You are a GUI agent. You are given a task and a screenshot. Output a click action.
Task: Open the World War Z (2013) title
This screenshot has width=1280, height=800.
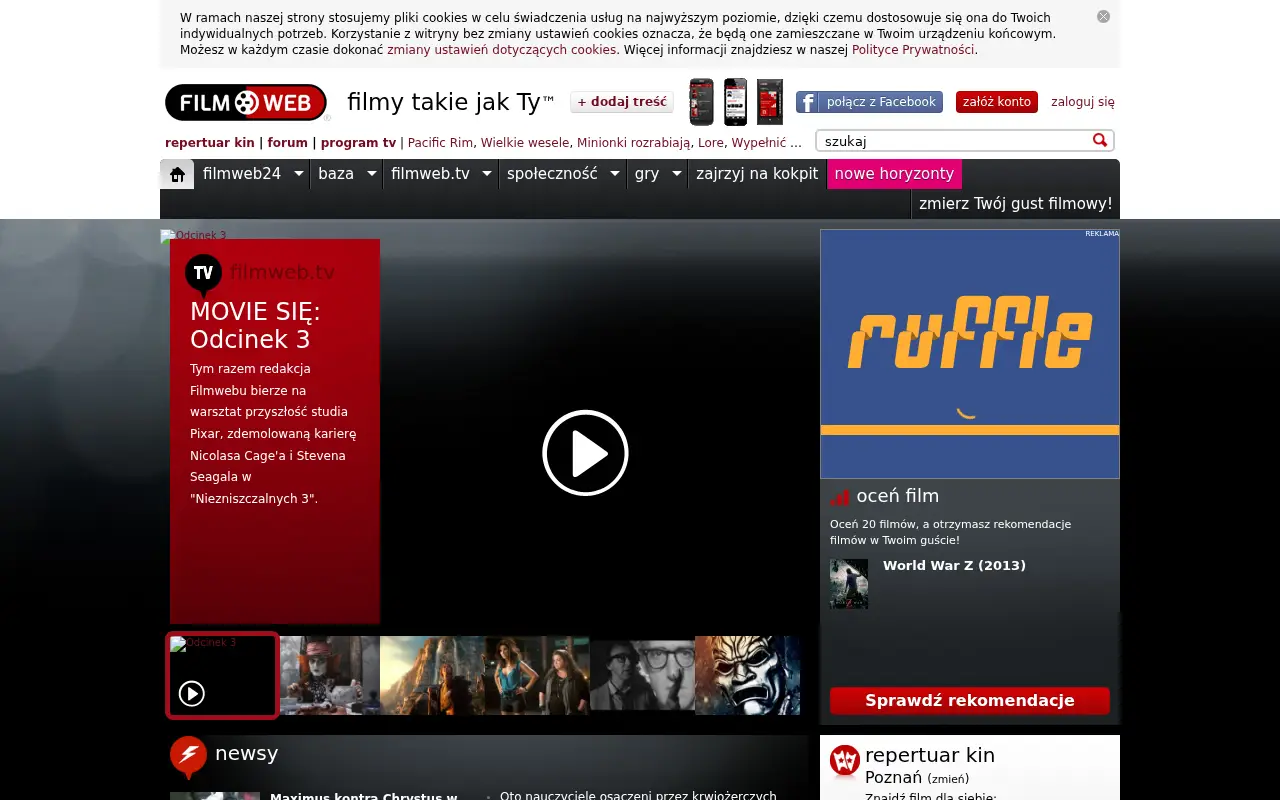954,566
